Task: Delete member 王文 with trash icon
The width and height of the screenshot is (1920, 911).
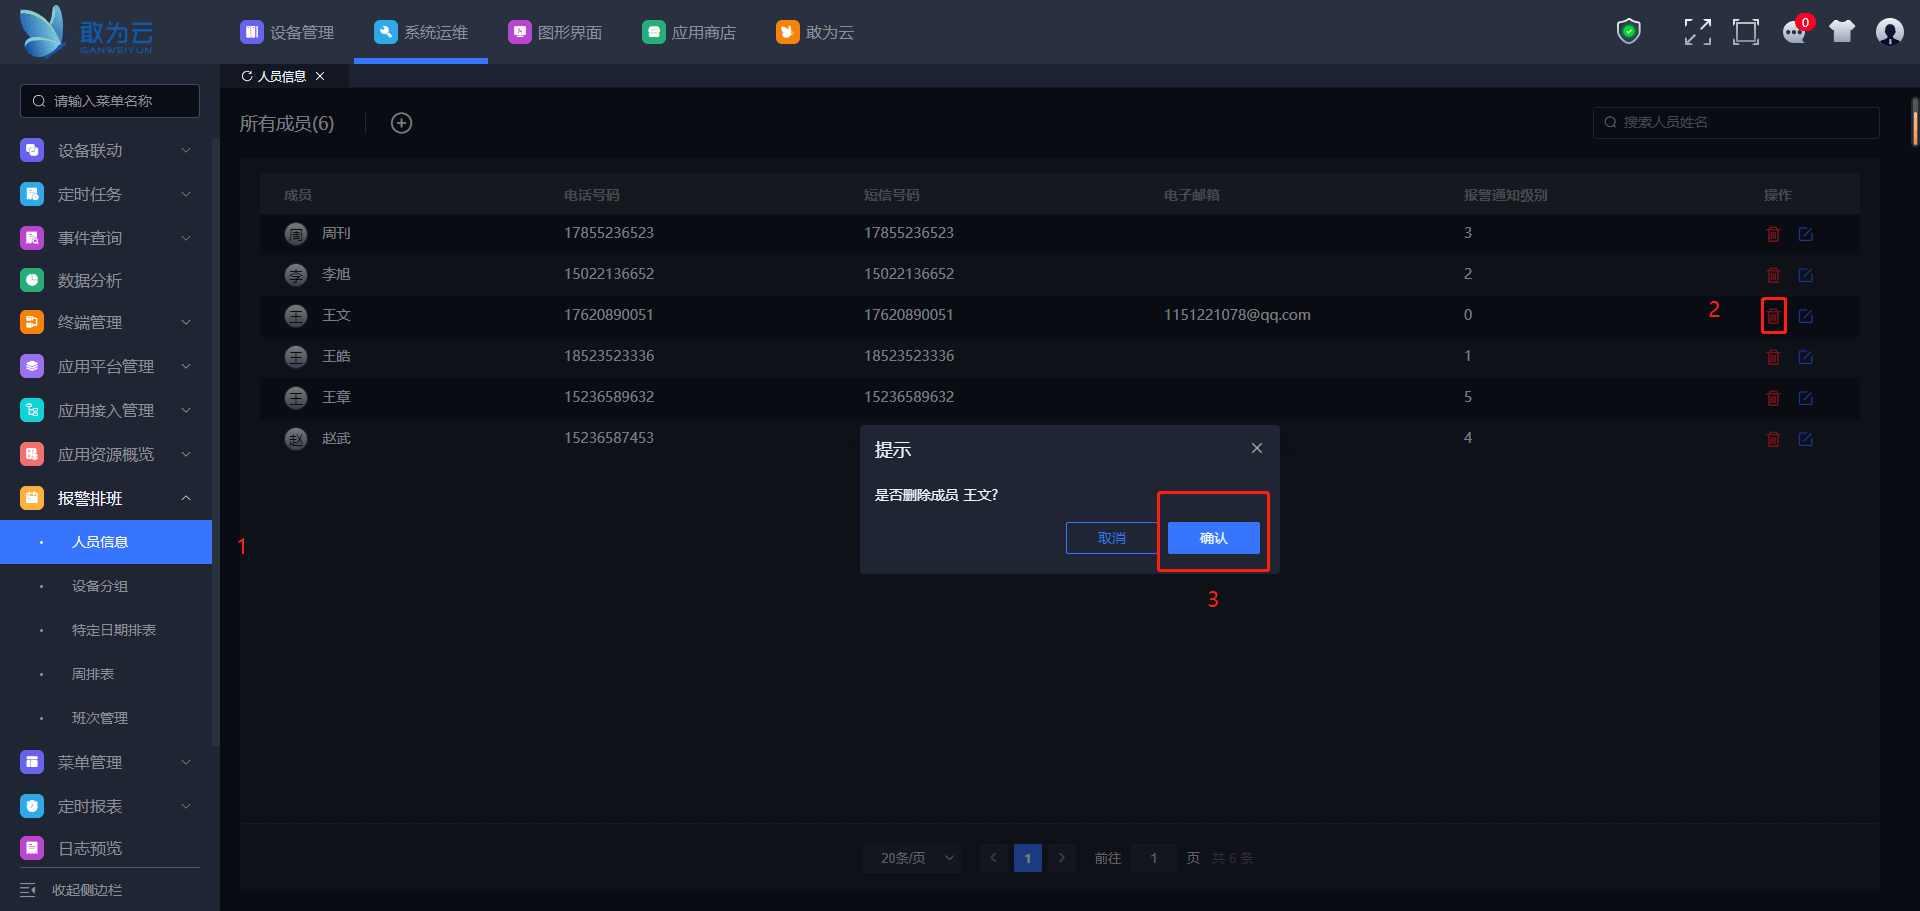Action: click(1773, 316)
